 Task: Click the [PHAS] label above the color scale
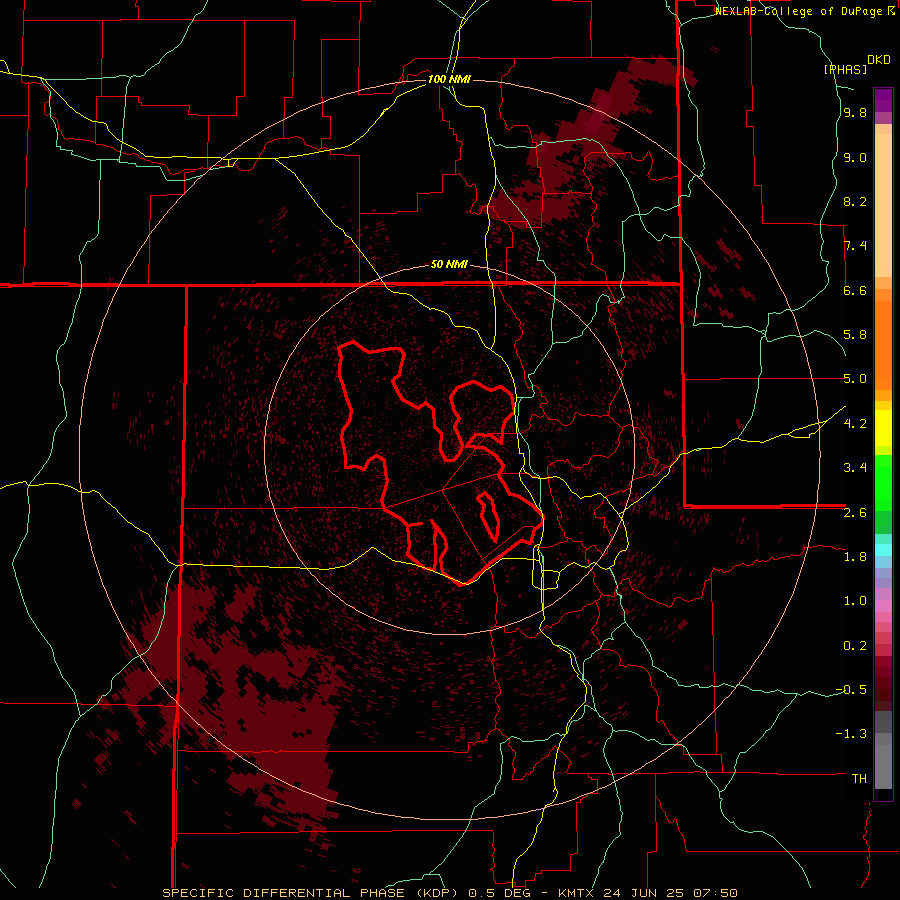pyautogui.click(x=845, y=69)
